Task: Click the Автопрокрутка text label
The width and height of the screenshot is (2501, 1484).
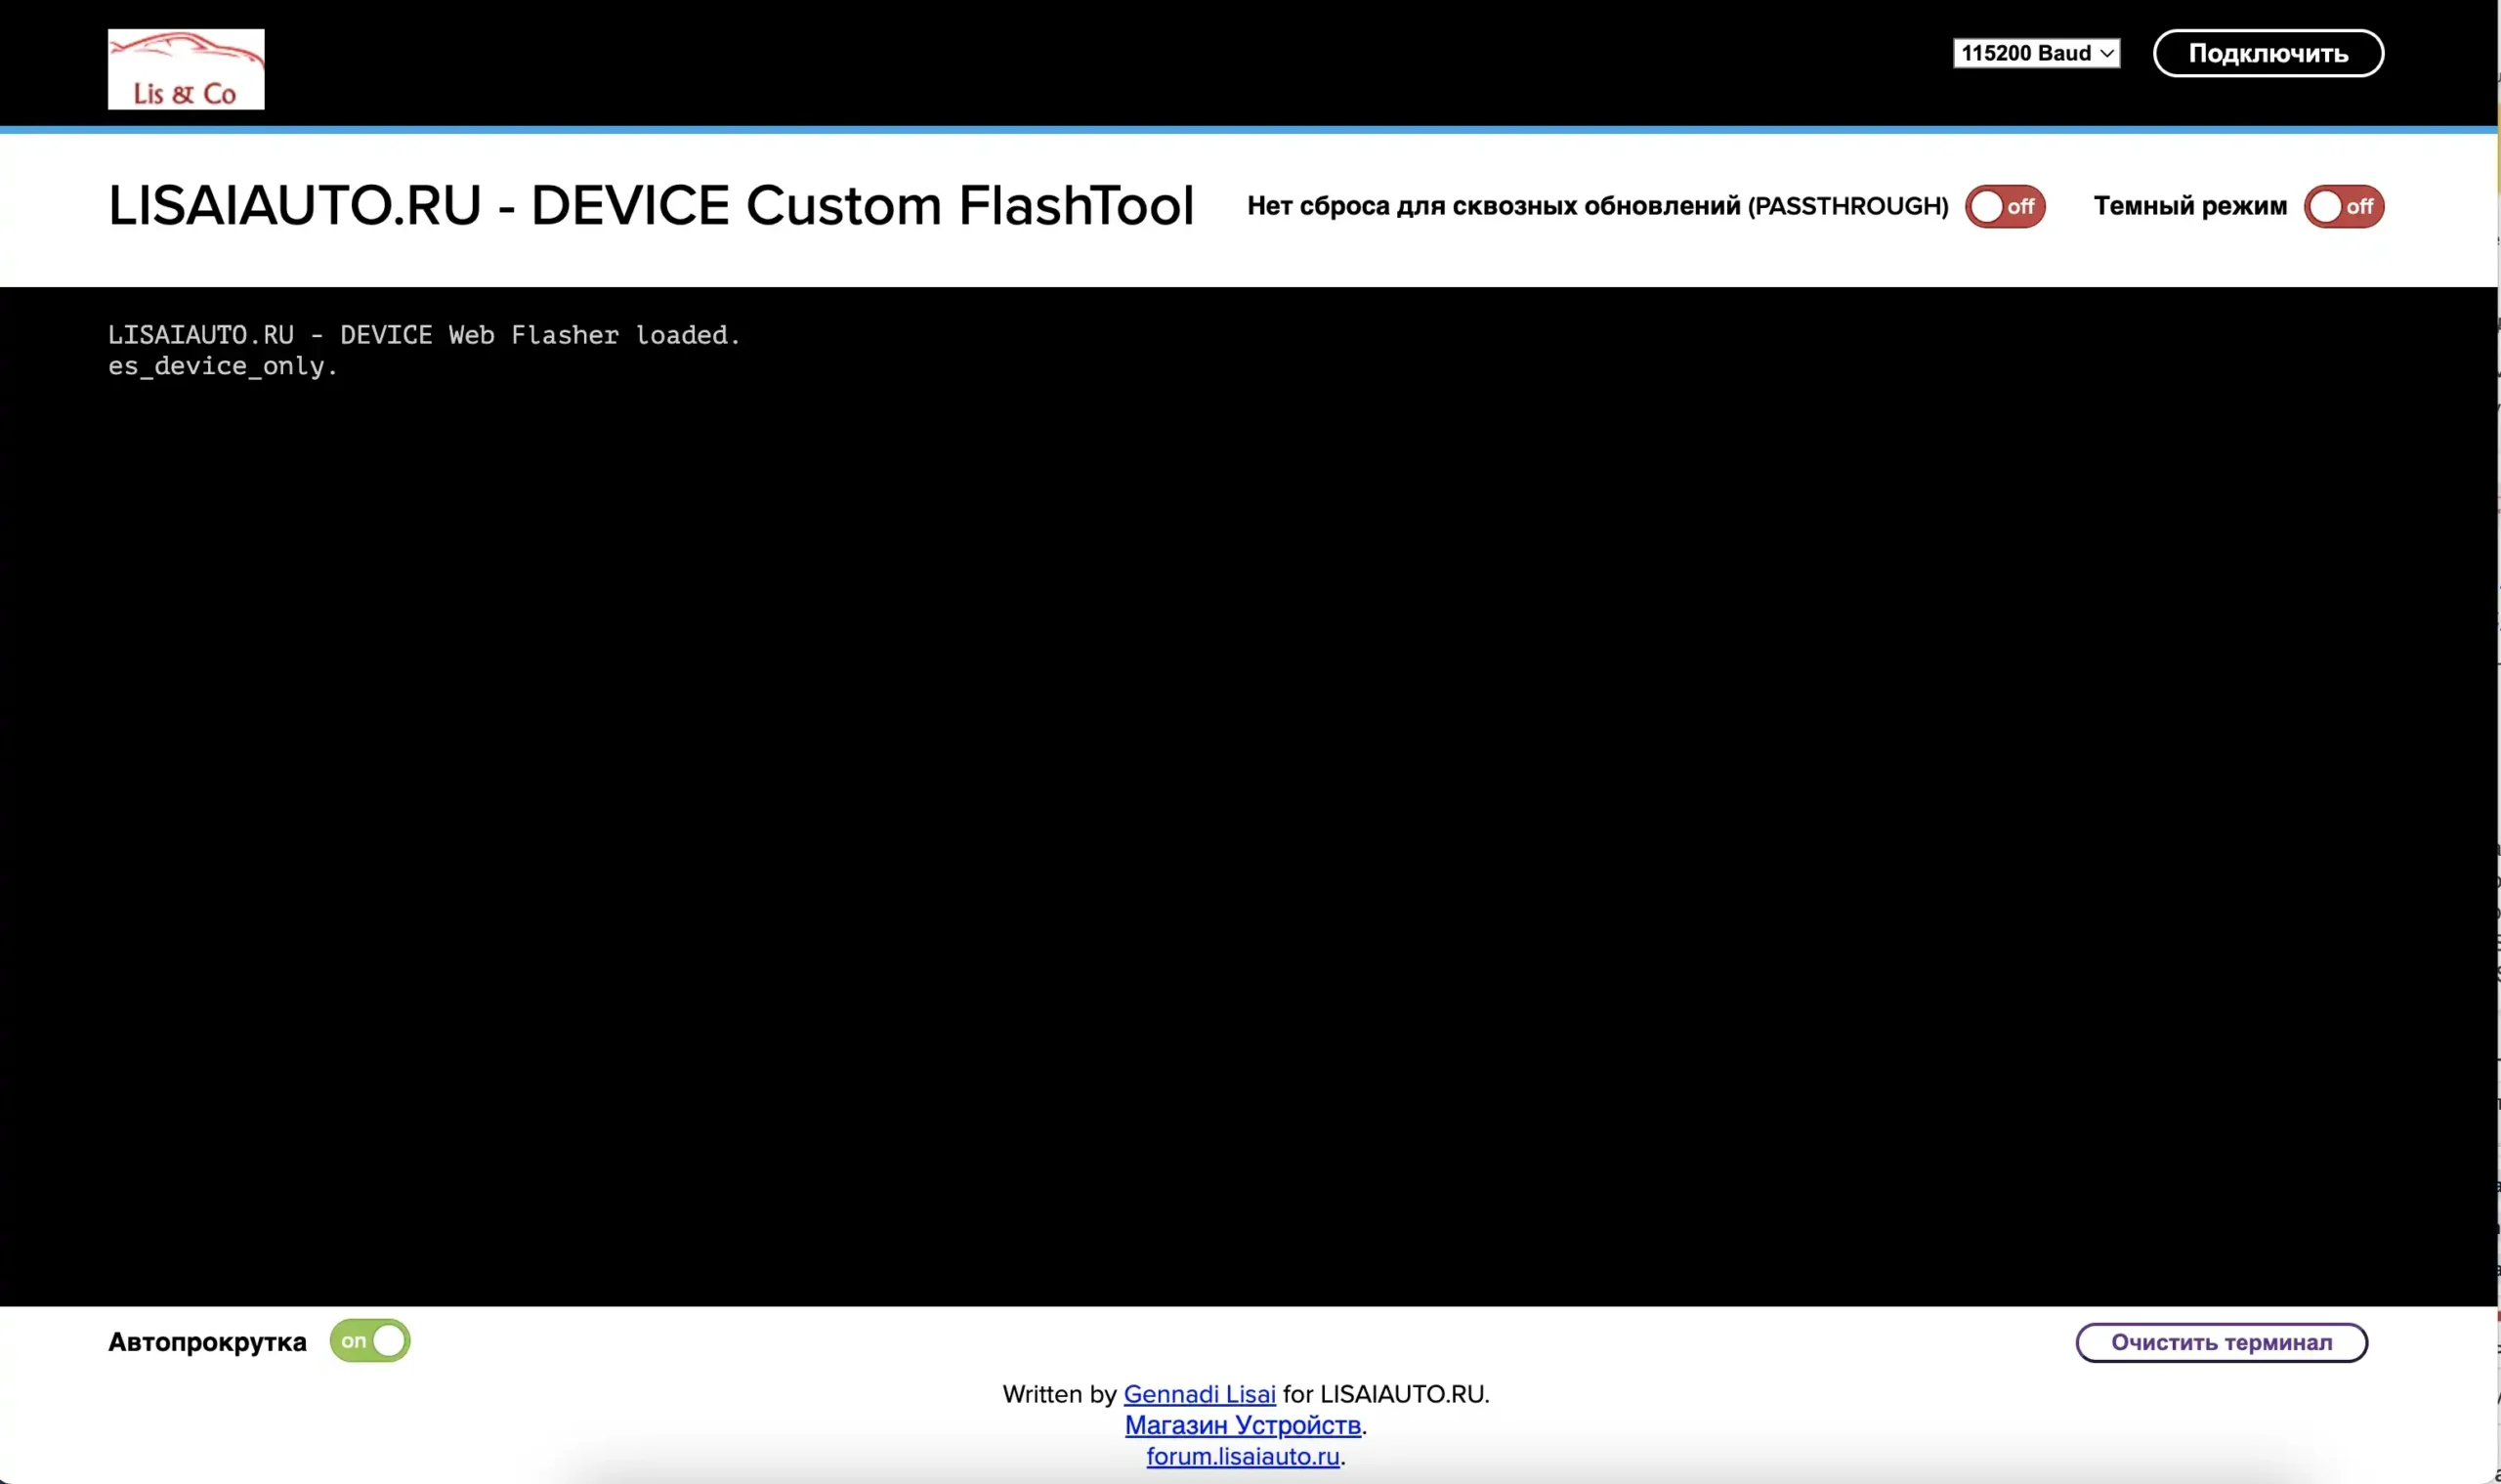Action: click(x=207, y=1342)
